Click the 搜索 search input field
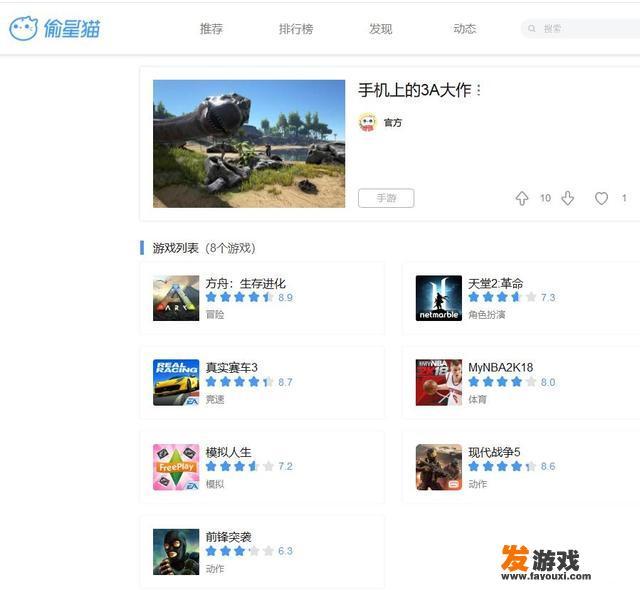640x590 pixels. (581, 29)
